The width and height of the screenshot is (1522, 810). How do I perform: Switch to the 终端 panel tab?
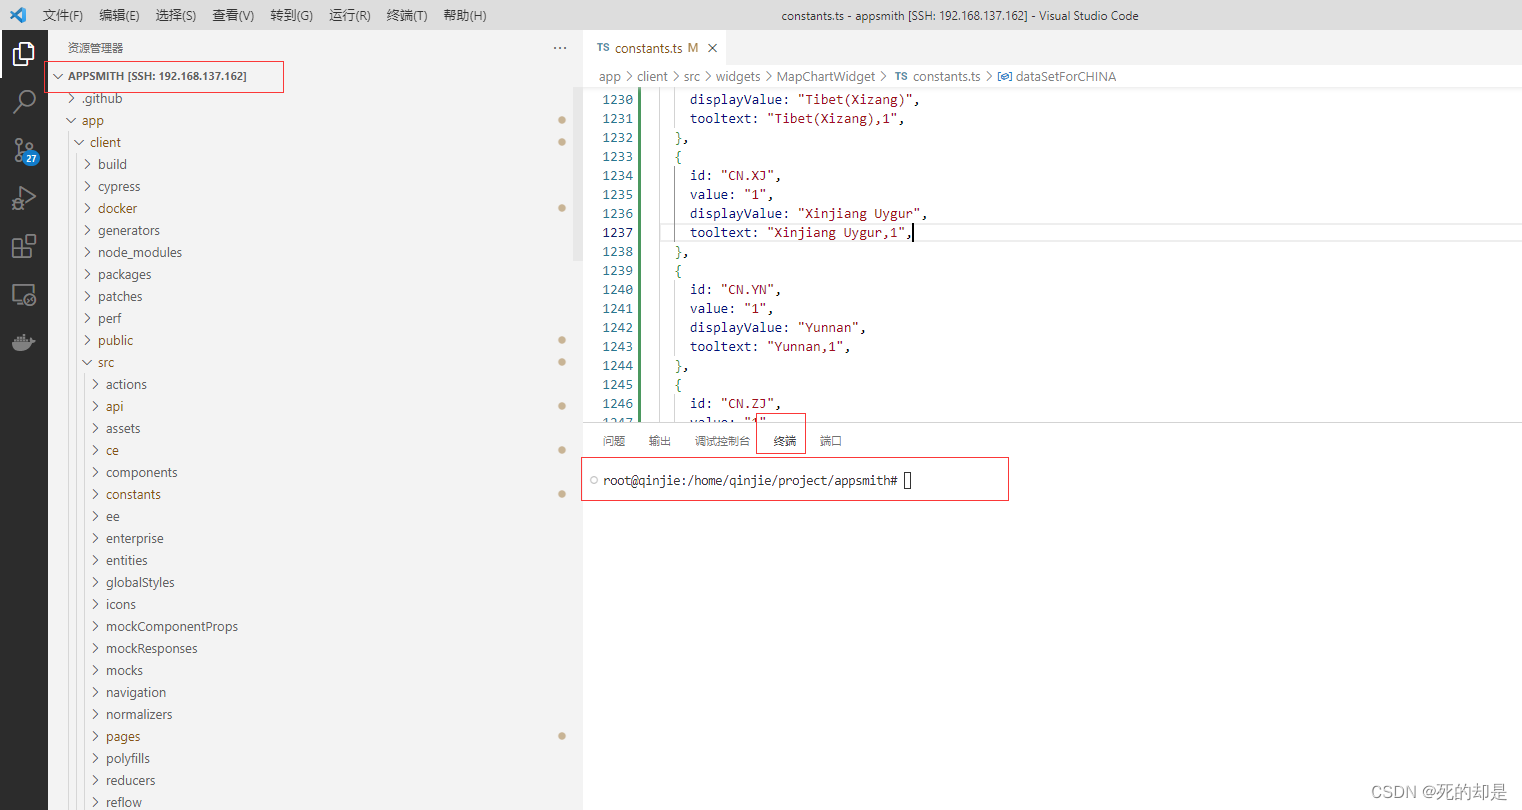785,441
